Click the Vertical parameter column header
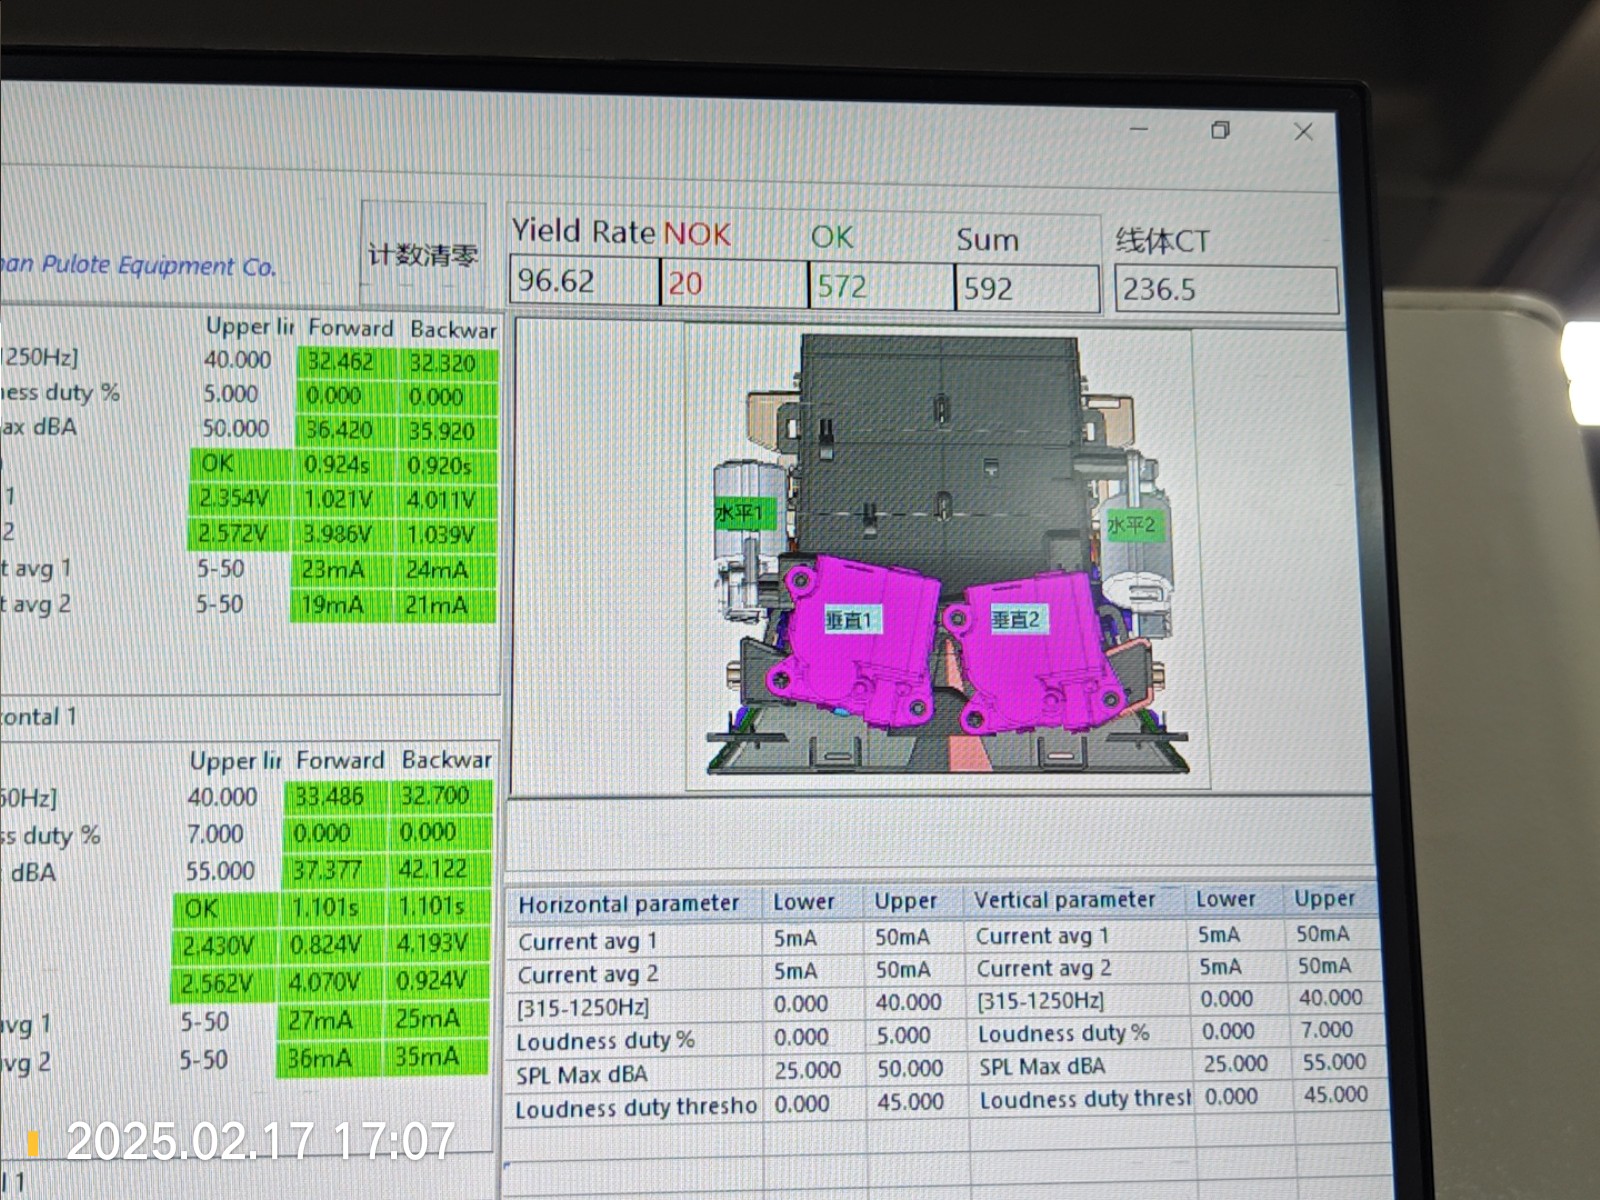Screen dimensions: 1600x1200 [x=1066, y=900]
